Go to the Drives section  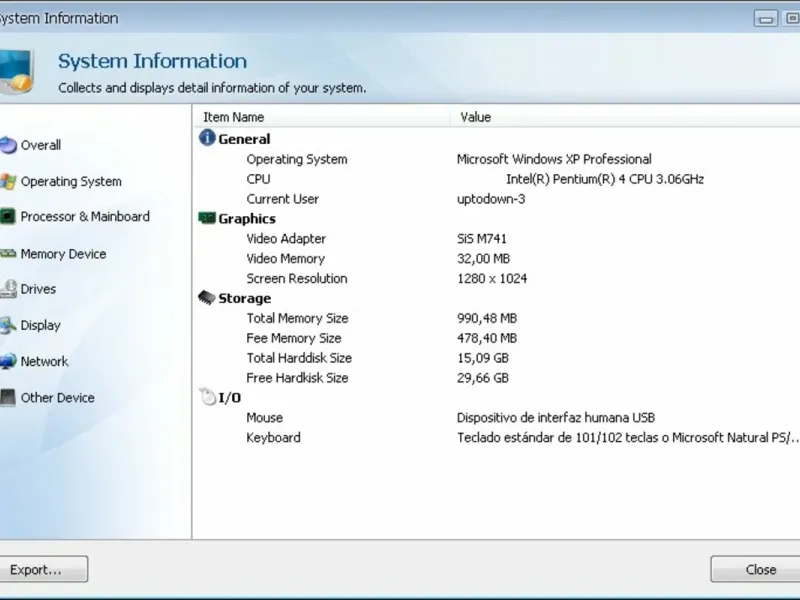tap(38, 289)
